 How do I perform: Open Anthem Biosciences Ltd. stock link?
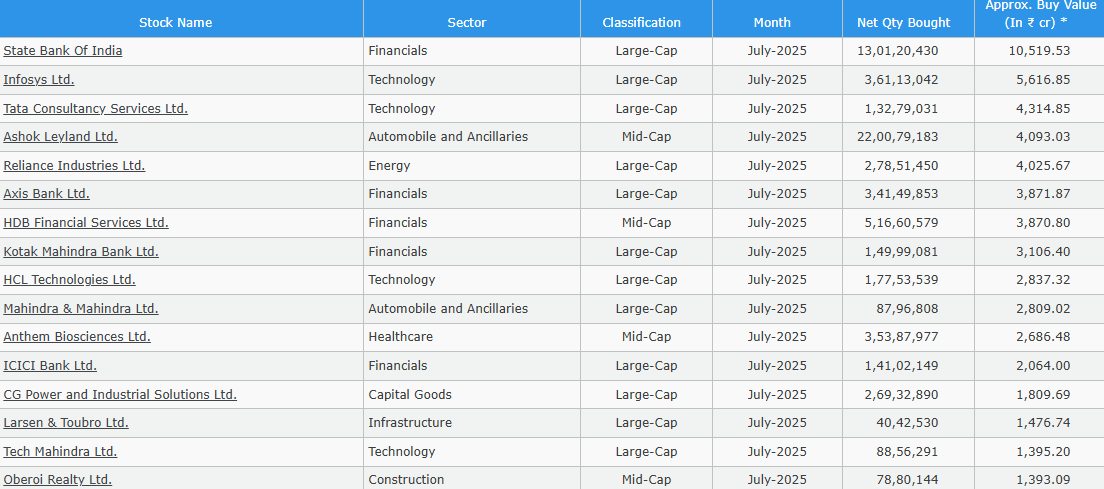(77, 337)
